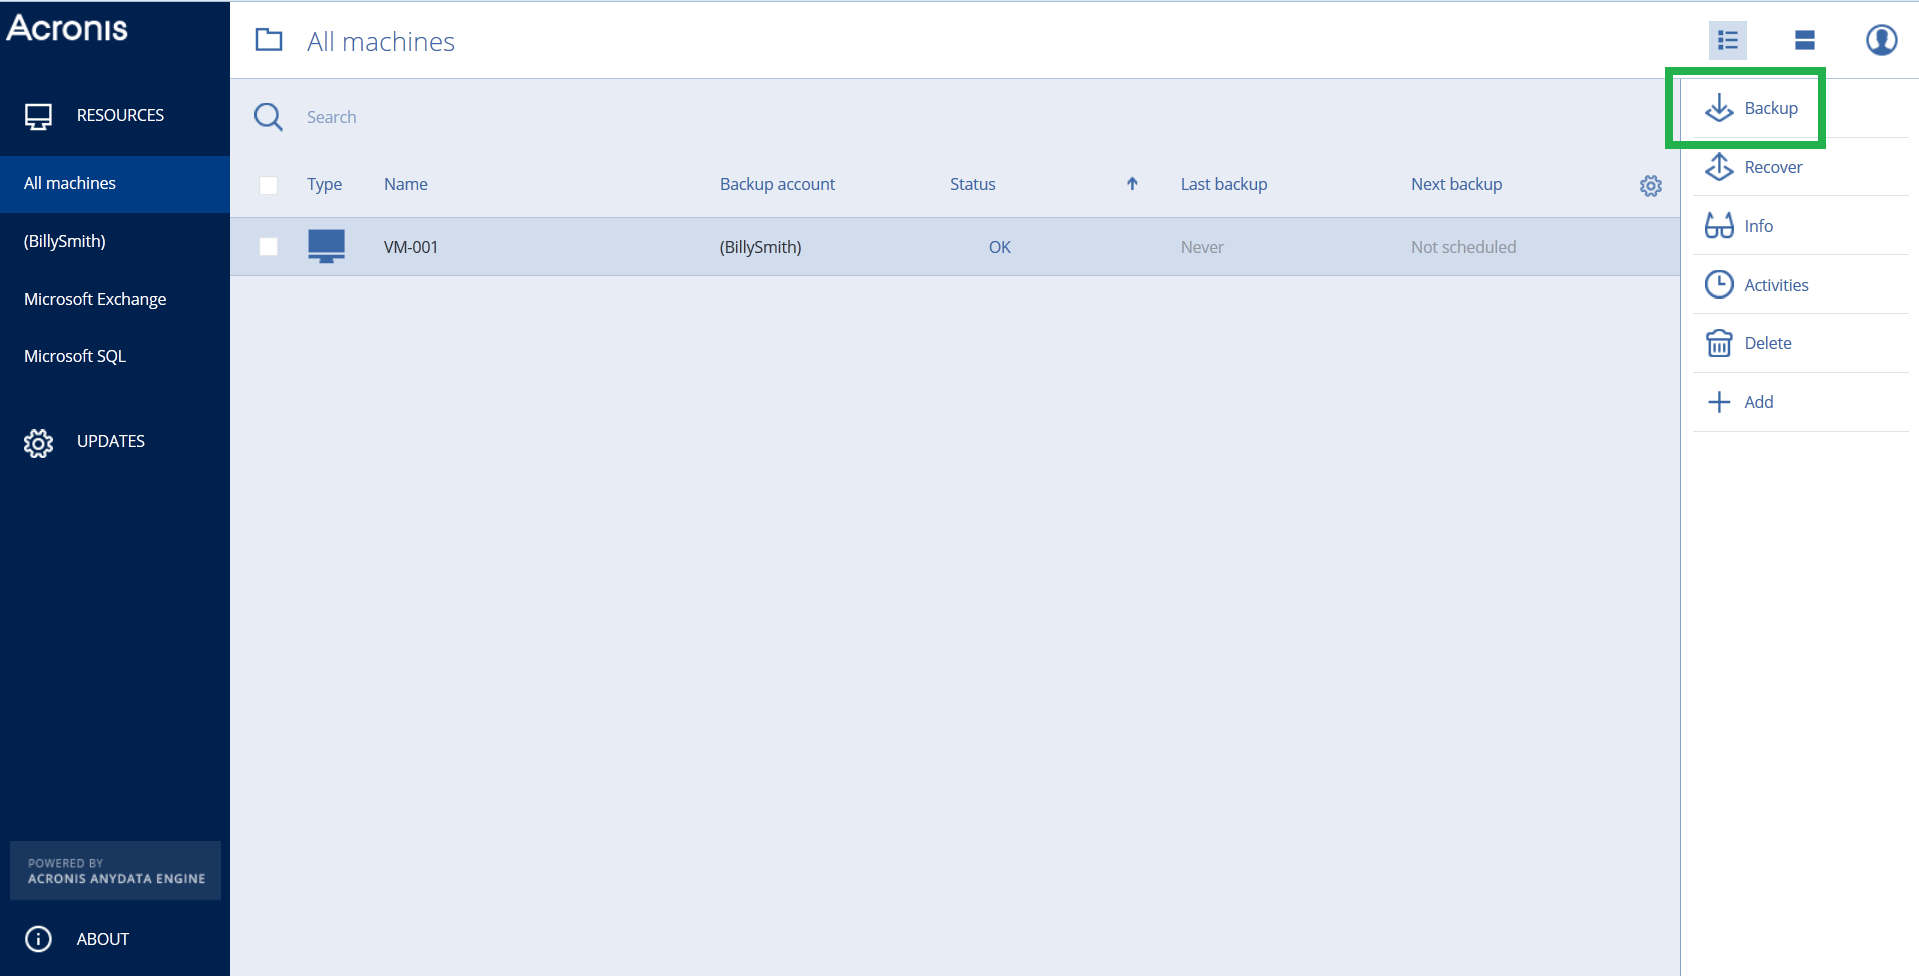Sort by Next backup column header

[x=1456, y=184]
